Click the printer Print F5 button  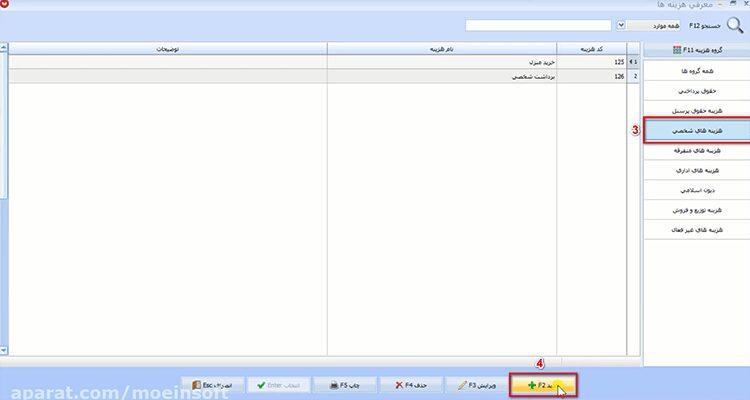pyautogui.click(x=345, y=385)
